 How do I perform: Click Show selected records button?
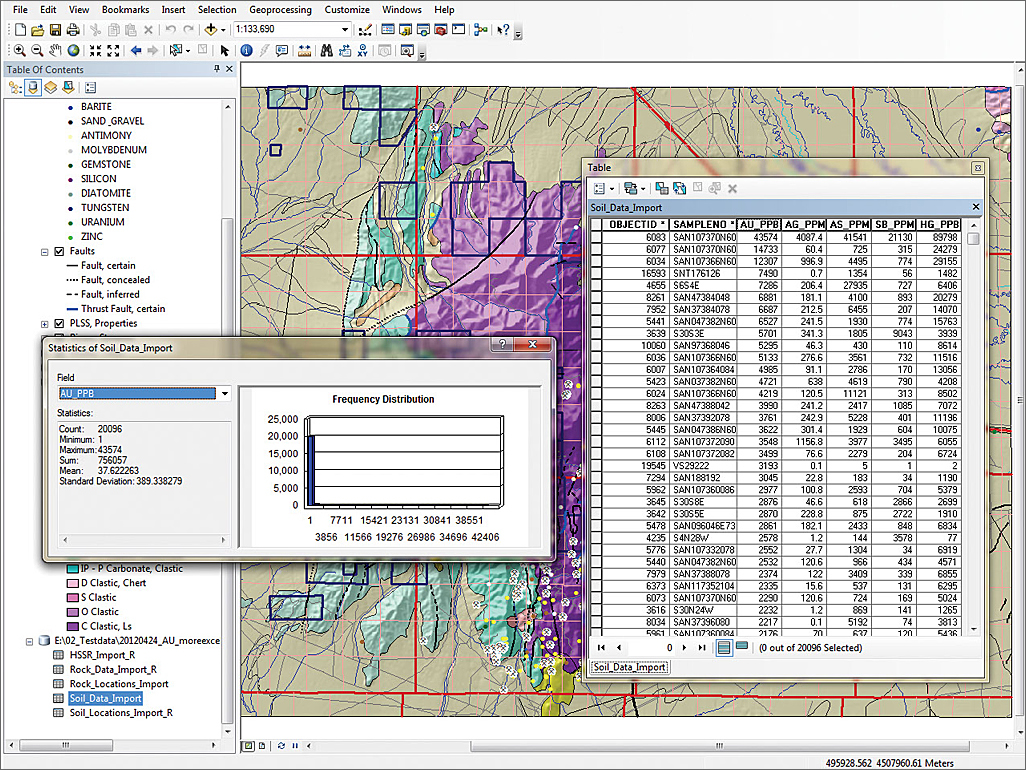click(x=741, y=647)
